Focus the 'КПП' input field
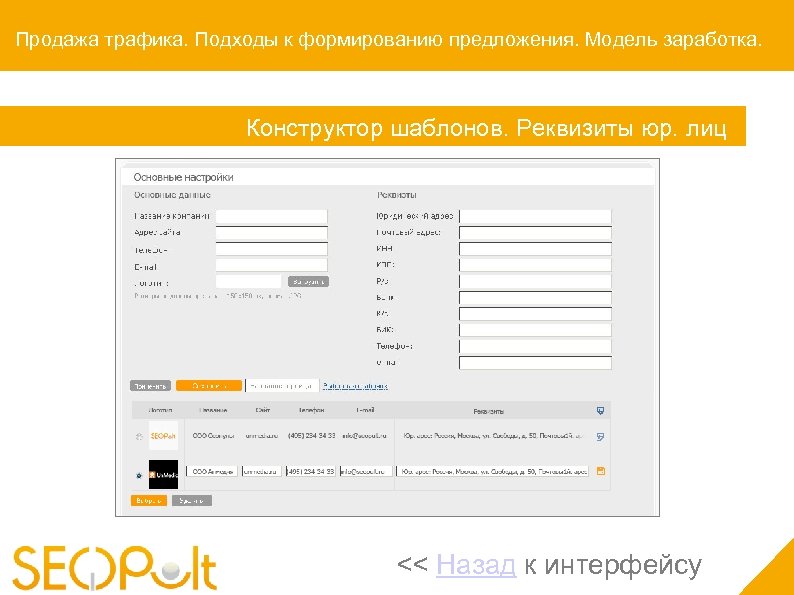 point(535,265)
